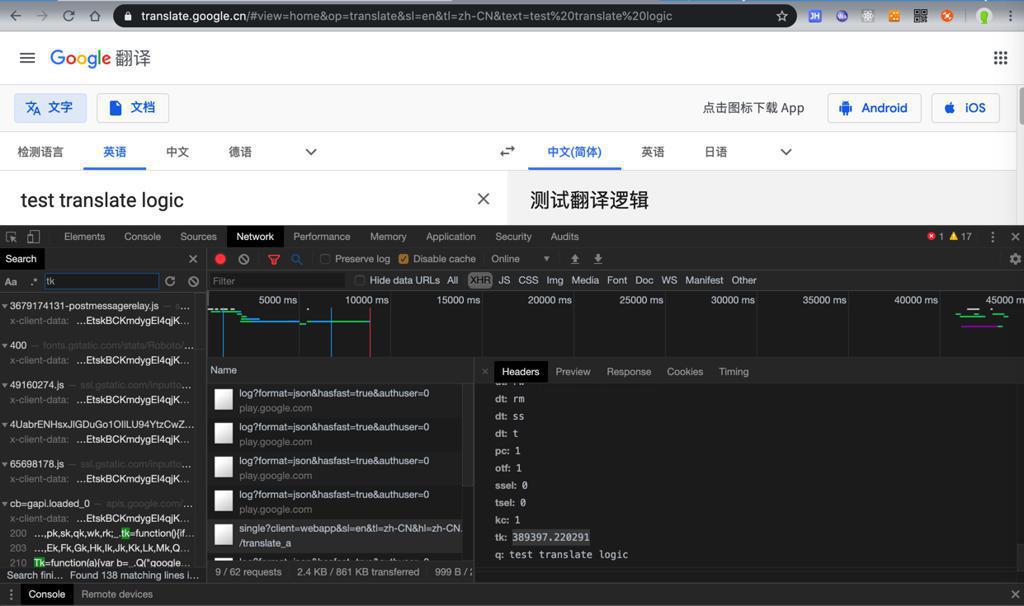
Task: Click the page vertical scrollbar thumb
Action: point(1020,106)
